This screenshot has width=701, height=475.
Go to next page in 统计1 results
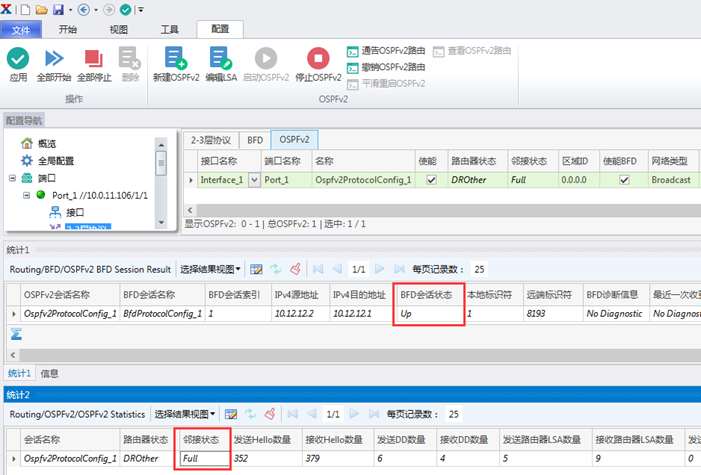click(380, 269)
